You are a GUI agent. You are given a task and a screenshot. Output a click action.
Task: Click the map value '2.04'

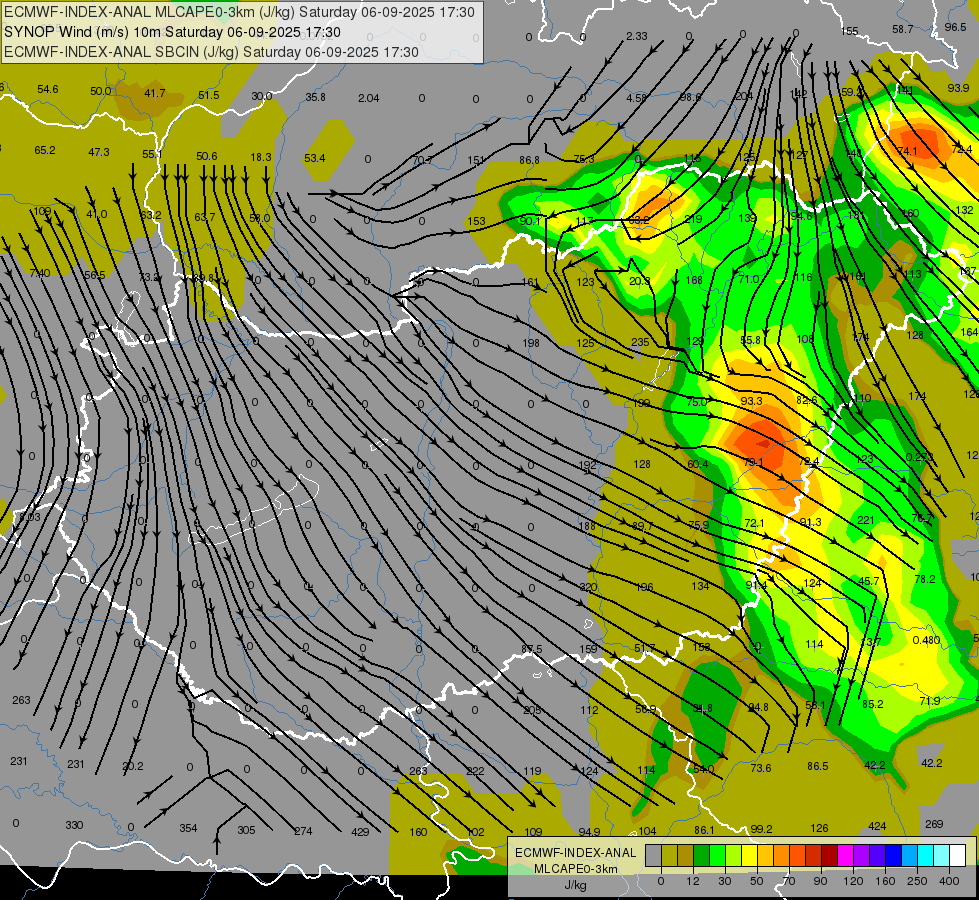tap(368, 98)
